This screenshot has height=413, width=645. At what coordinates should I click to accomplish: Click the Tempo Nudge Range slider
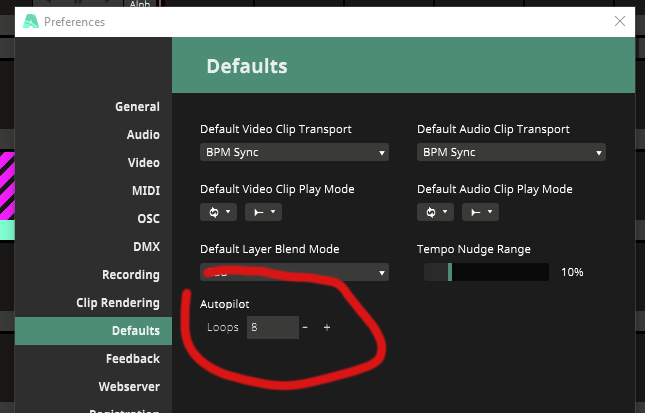(486, 272)
